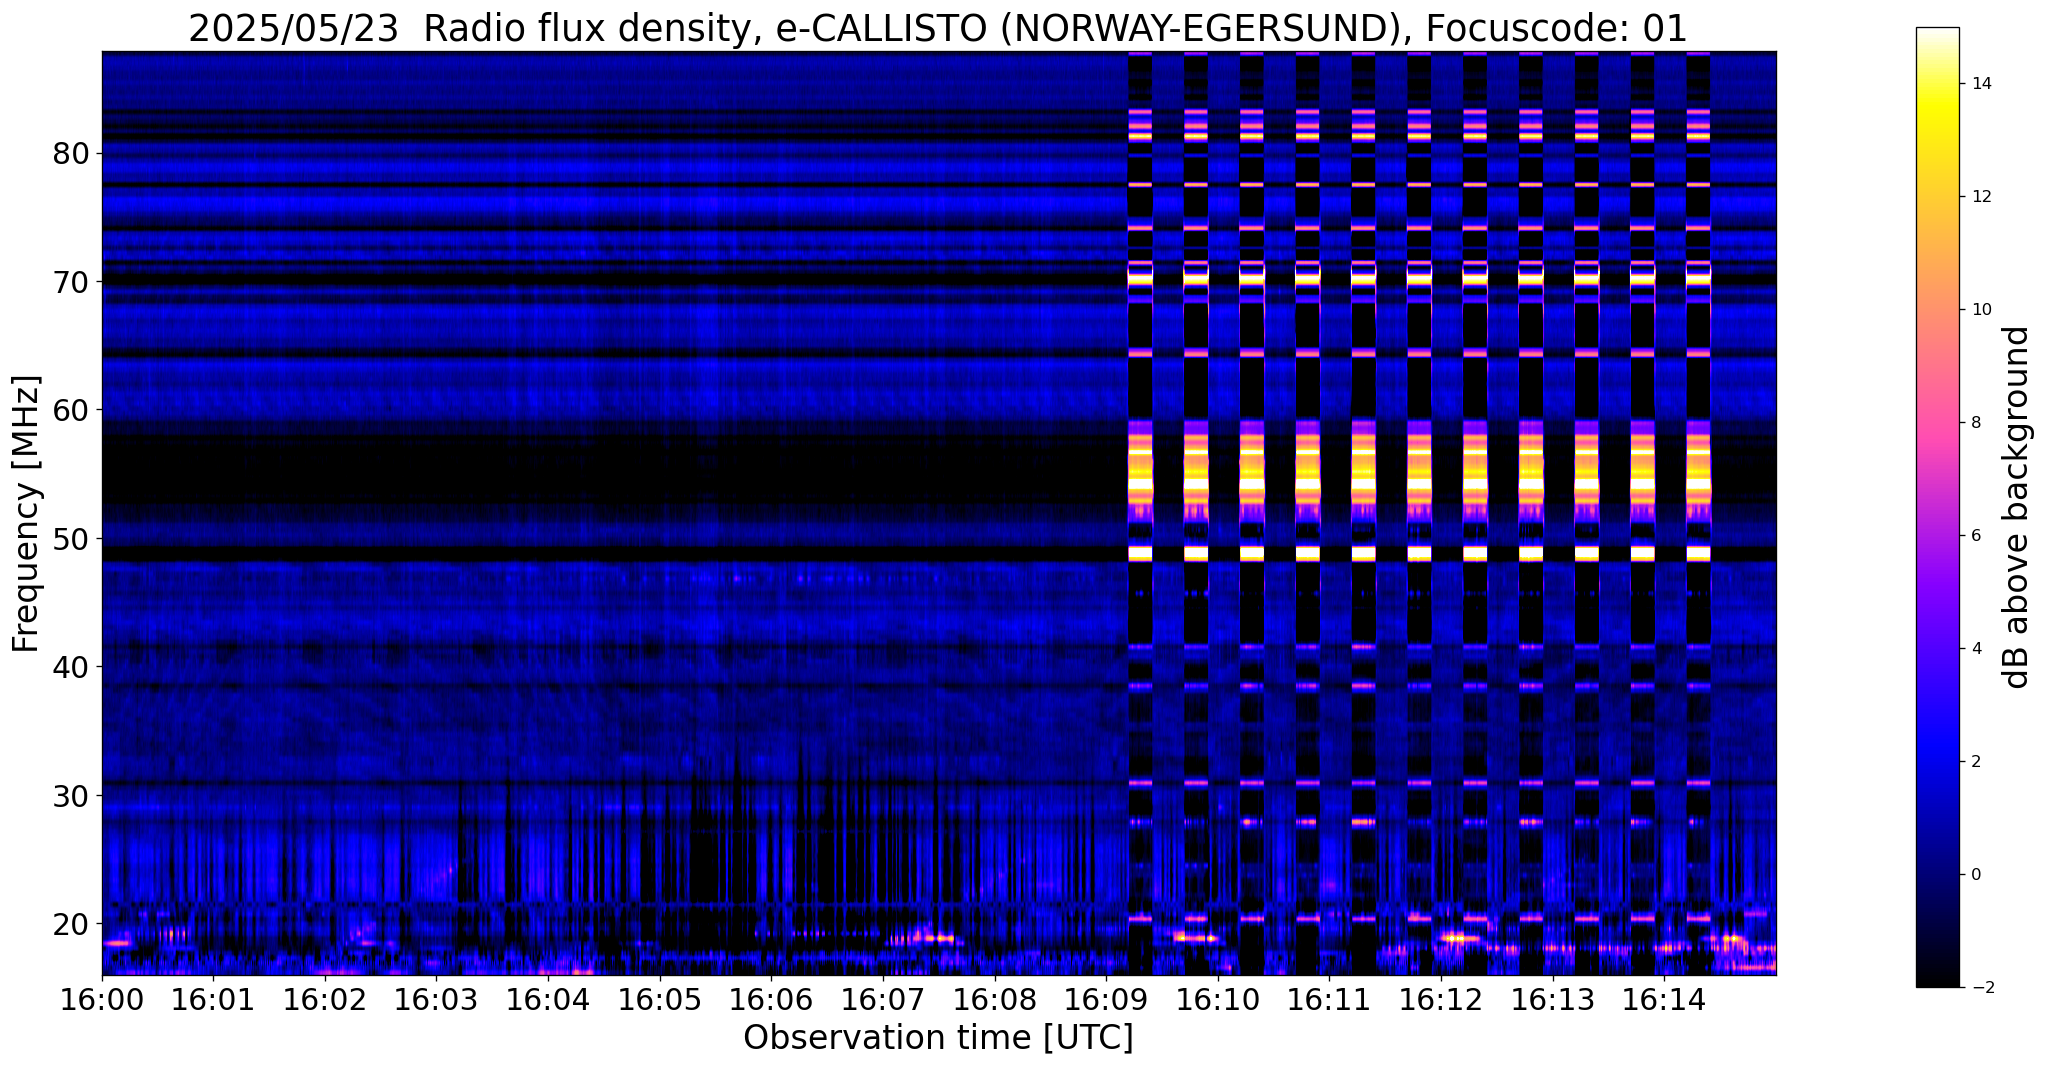Viewport: 2047px width, 1067px height.
Task: Click the colorbar tick label 10
Action: [1981, 310]
